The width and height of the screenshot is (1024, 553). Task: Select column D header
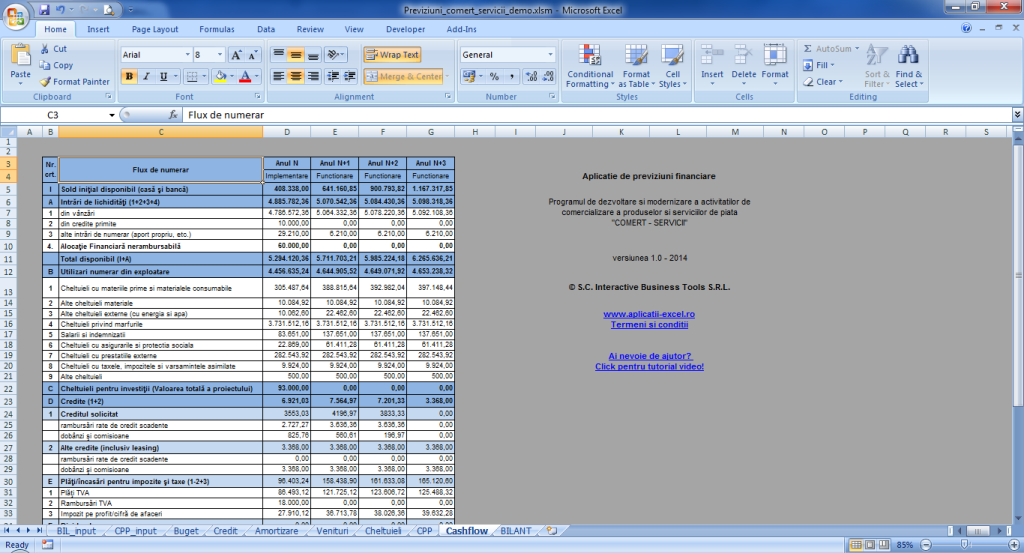coord(287,132)
